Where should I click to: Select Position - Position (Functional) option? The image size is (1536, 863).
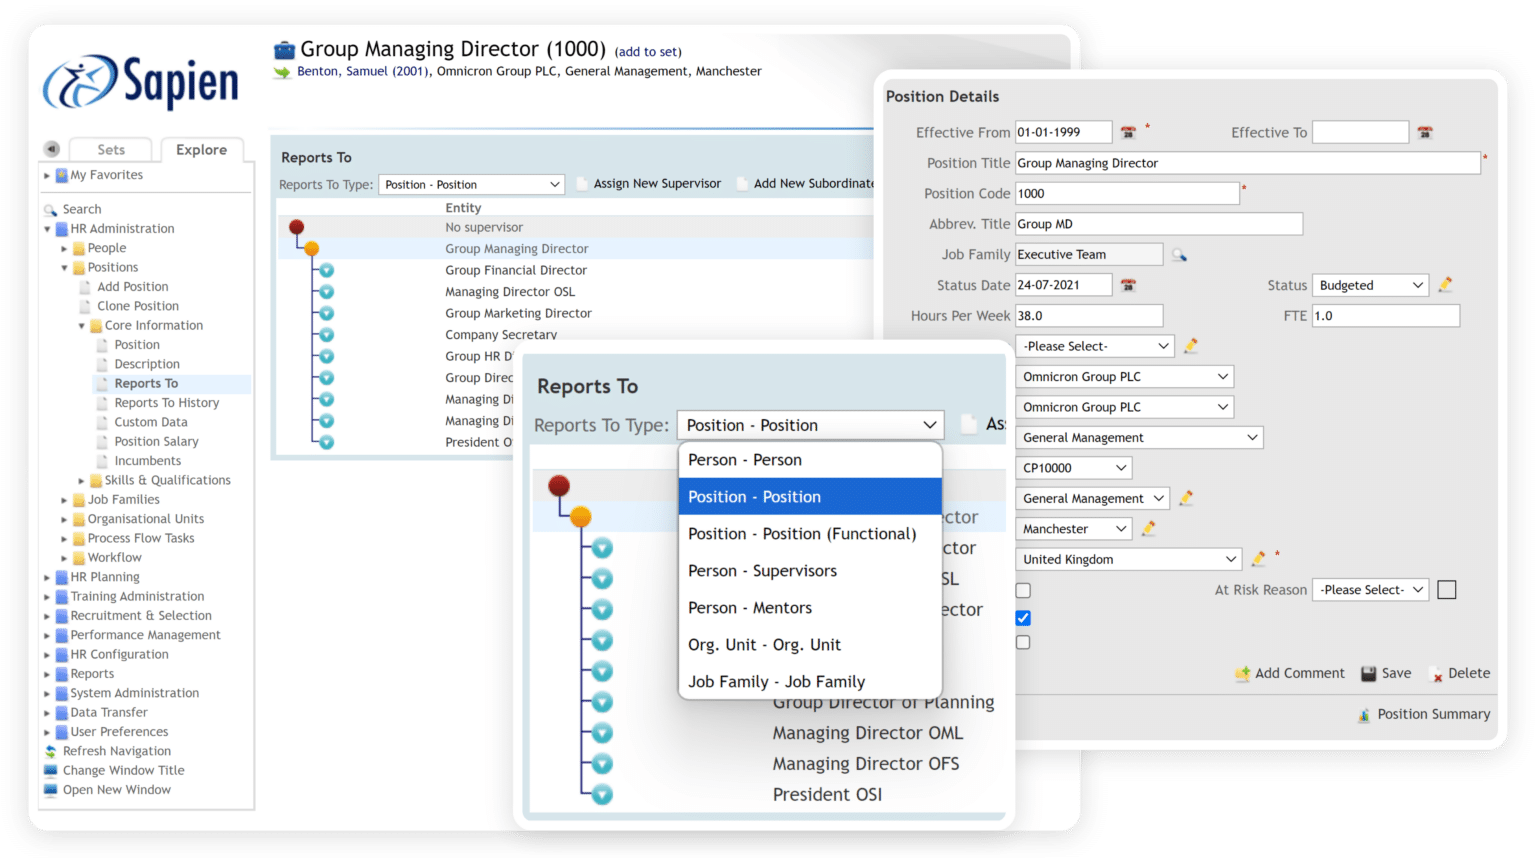(x=810, y=534)
